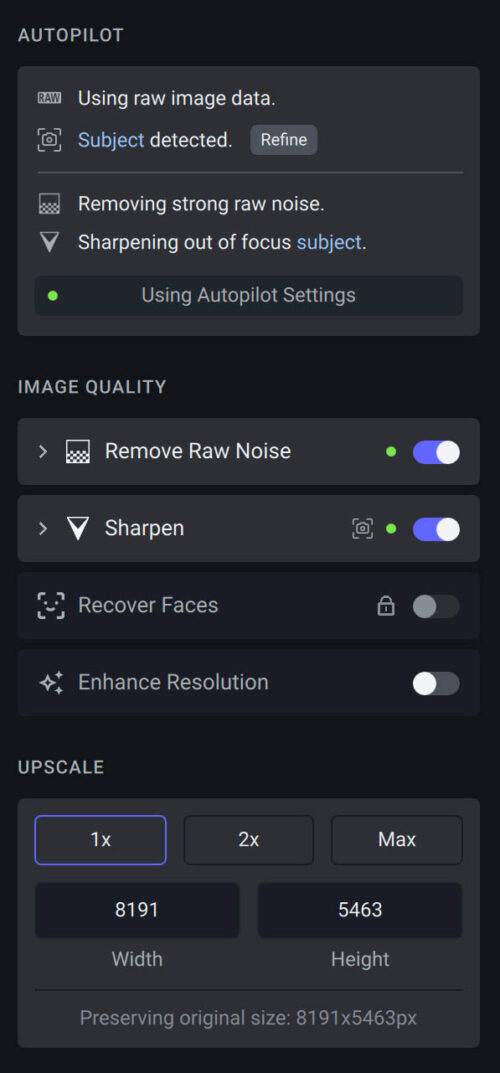
Task: Click the subject mask icon in Sharpen row
Action: click(x=363, y=528)
